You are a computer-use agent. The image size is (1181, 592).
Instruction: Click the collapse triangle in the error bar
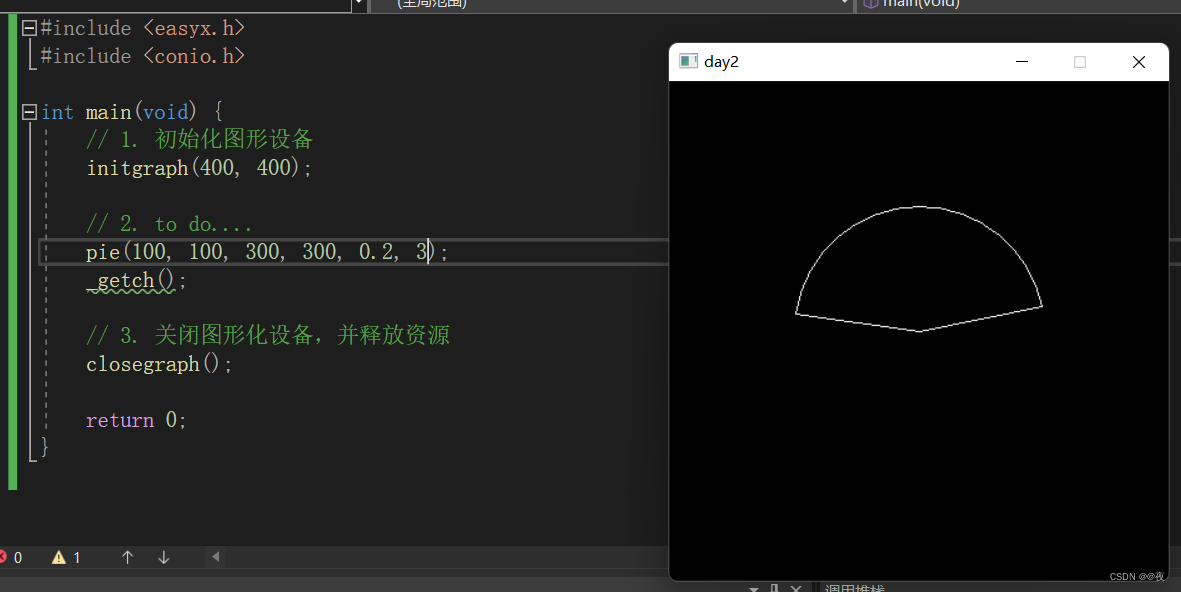215,557
